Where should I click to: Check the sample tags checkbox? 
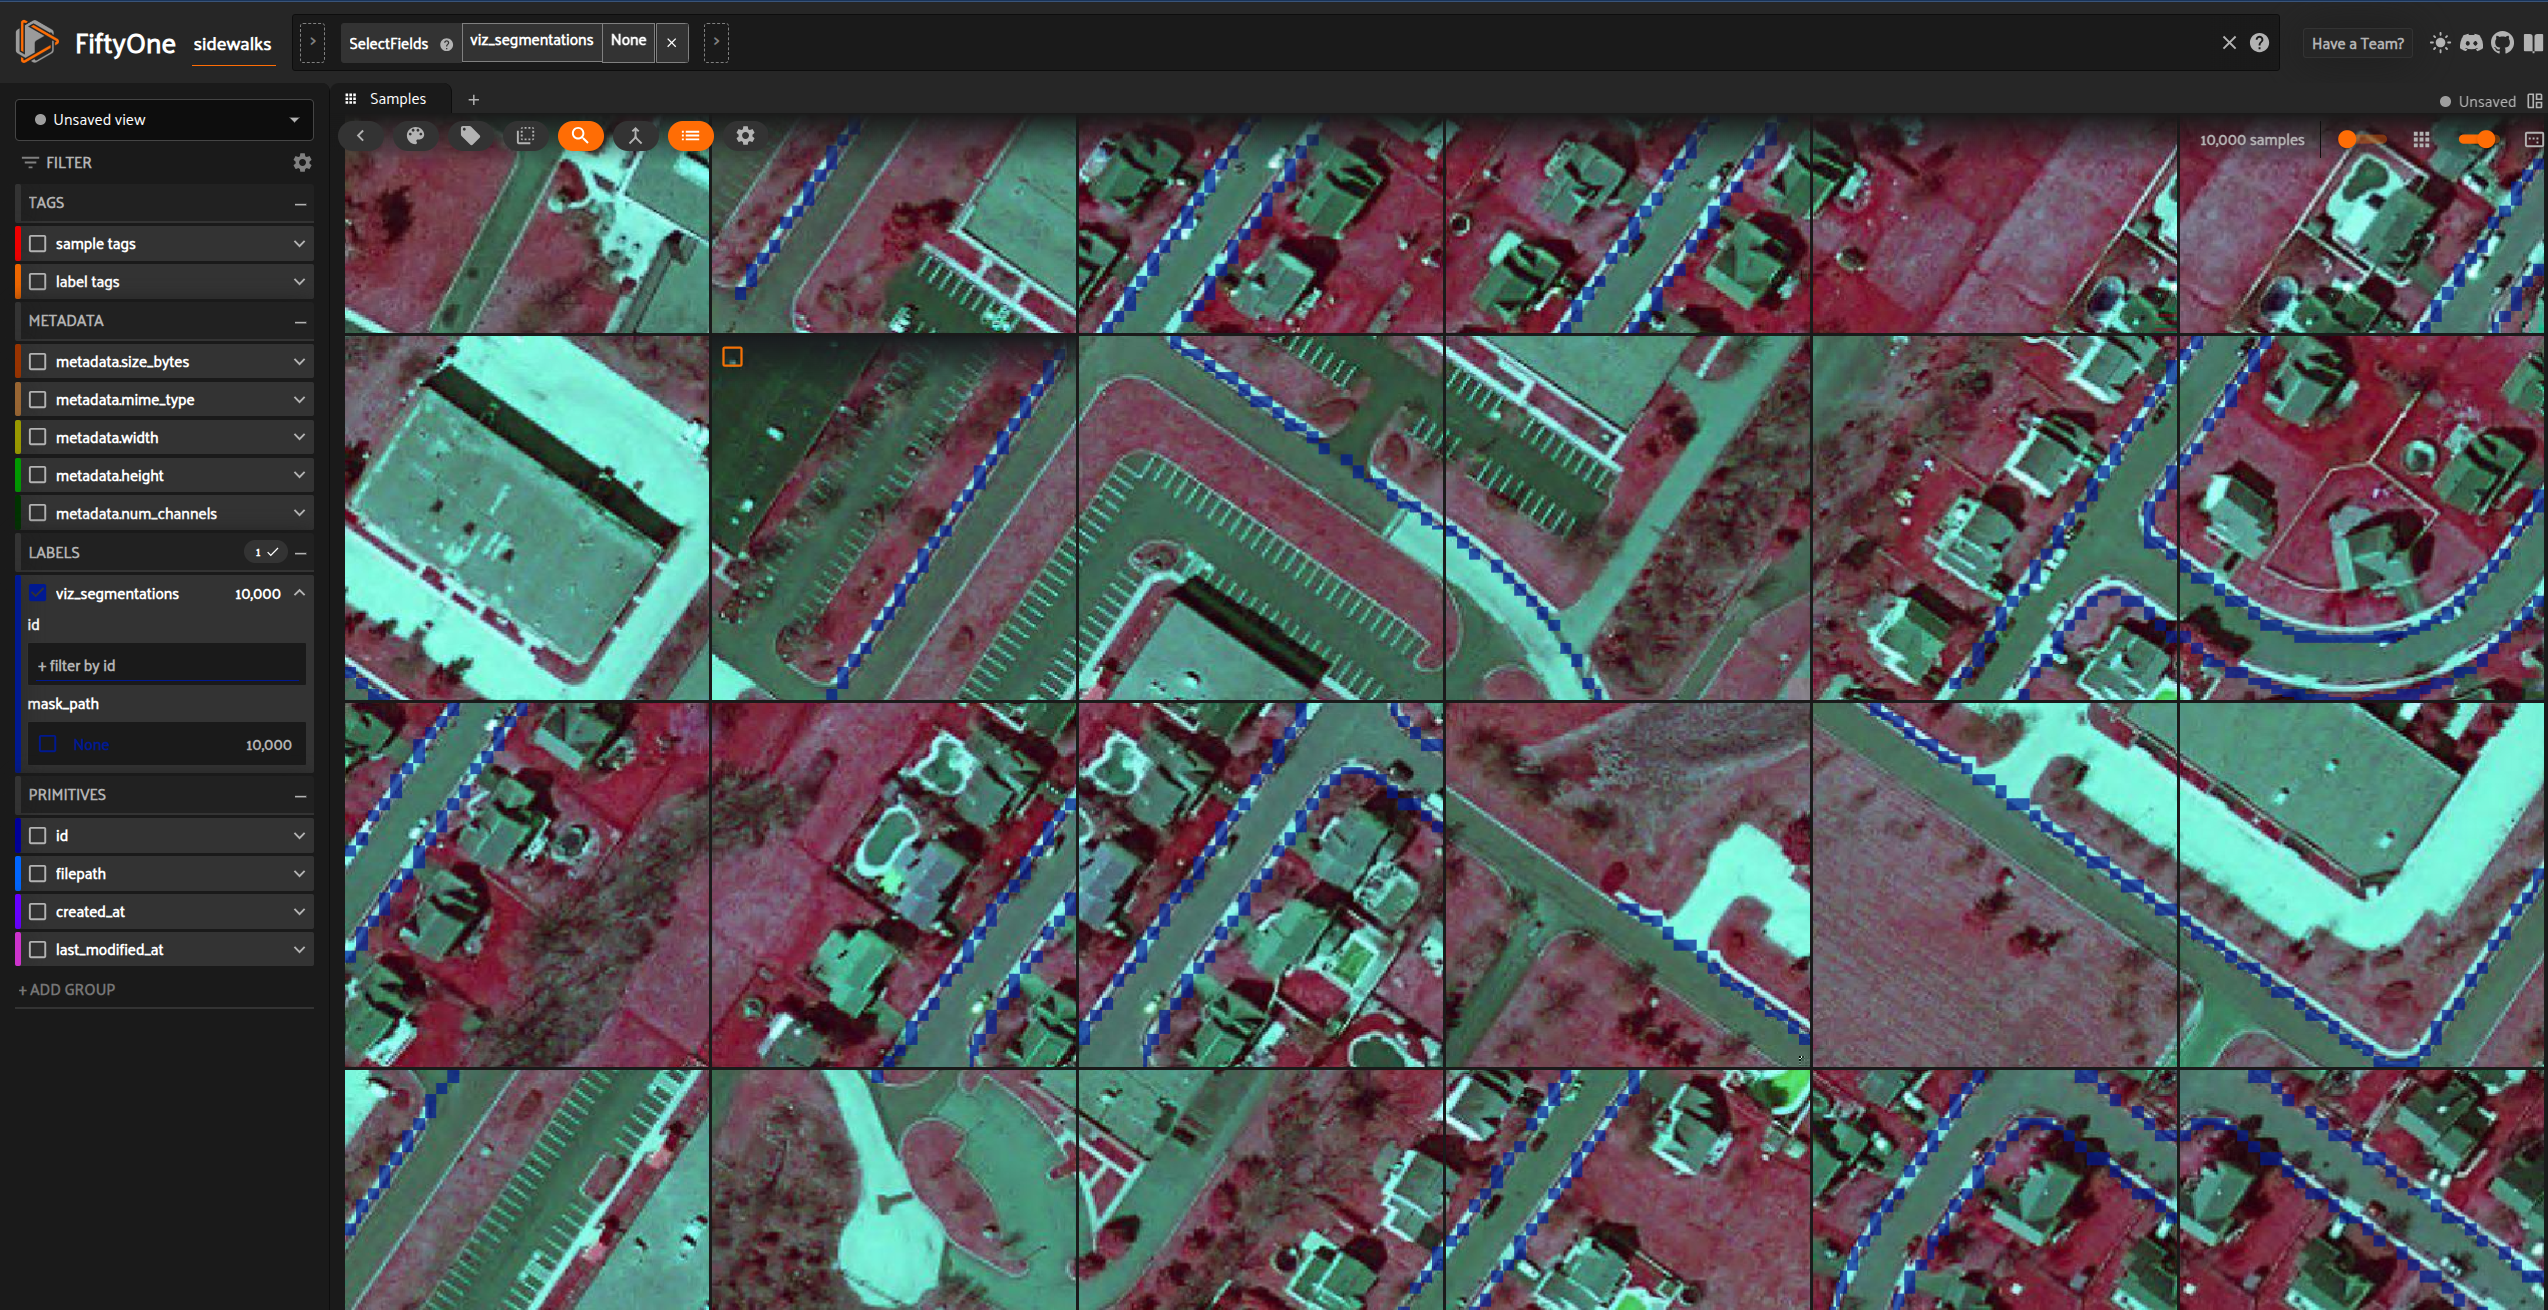[x=37, y=243]
